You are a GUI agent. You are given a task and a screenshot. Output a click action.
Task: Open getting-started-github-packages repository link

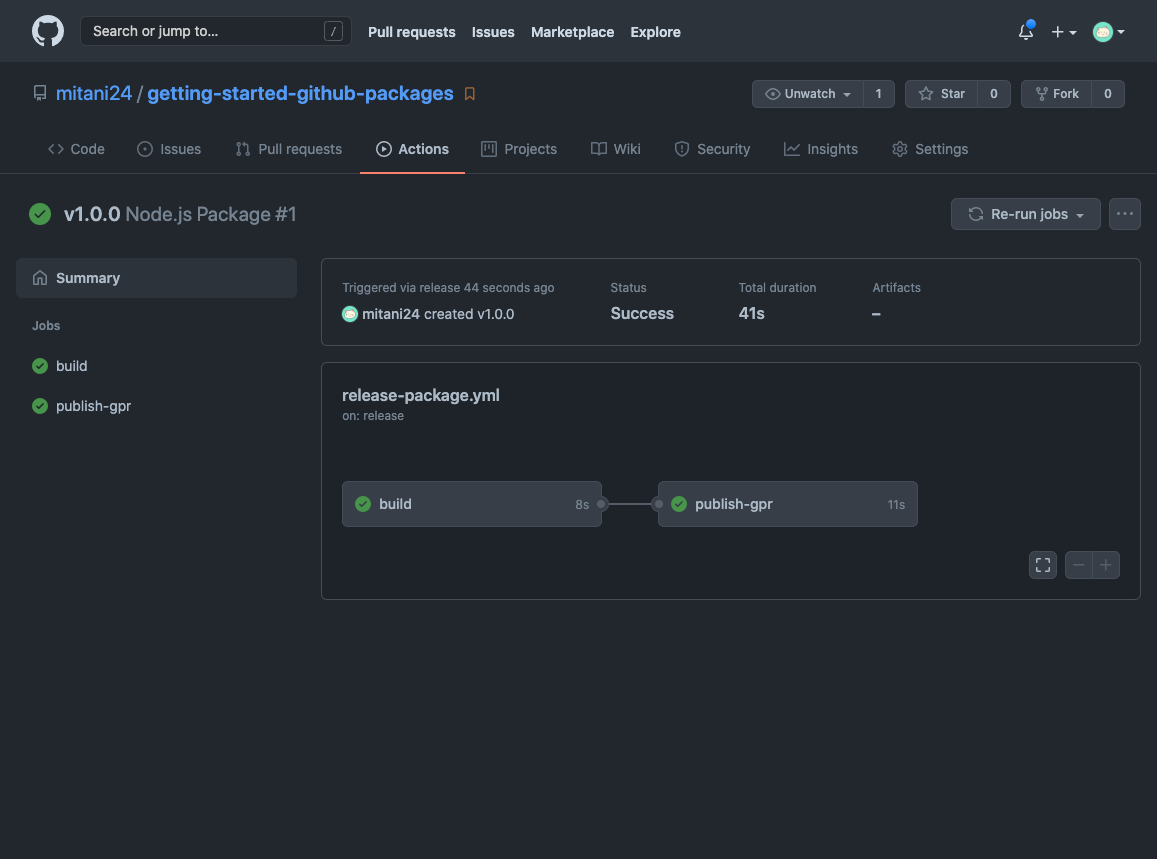[300, 93]
